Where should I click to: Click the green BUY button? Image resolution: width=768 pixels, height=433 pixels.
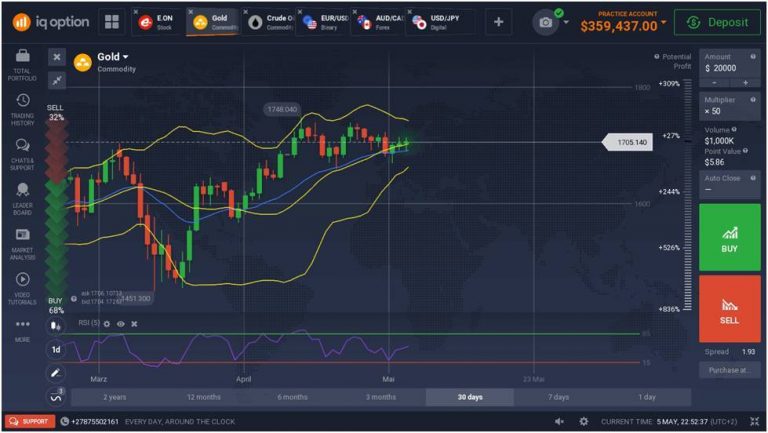click(x=729, y=237)
